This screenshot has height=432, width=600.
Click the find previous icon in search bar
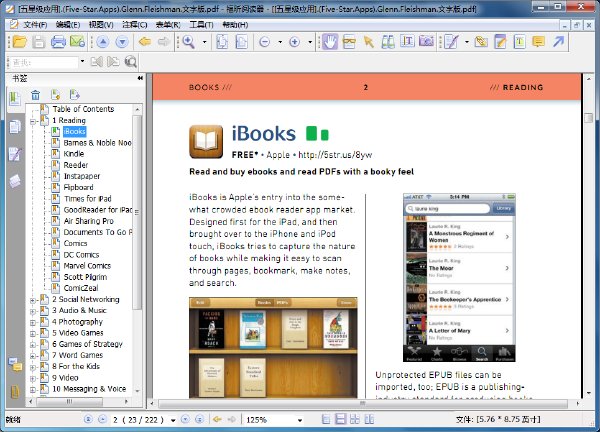click(96, 62)
